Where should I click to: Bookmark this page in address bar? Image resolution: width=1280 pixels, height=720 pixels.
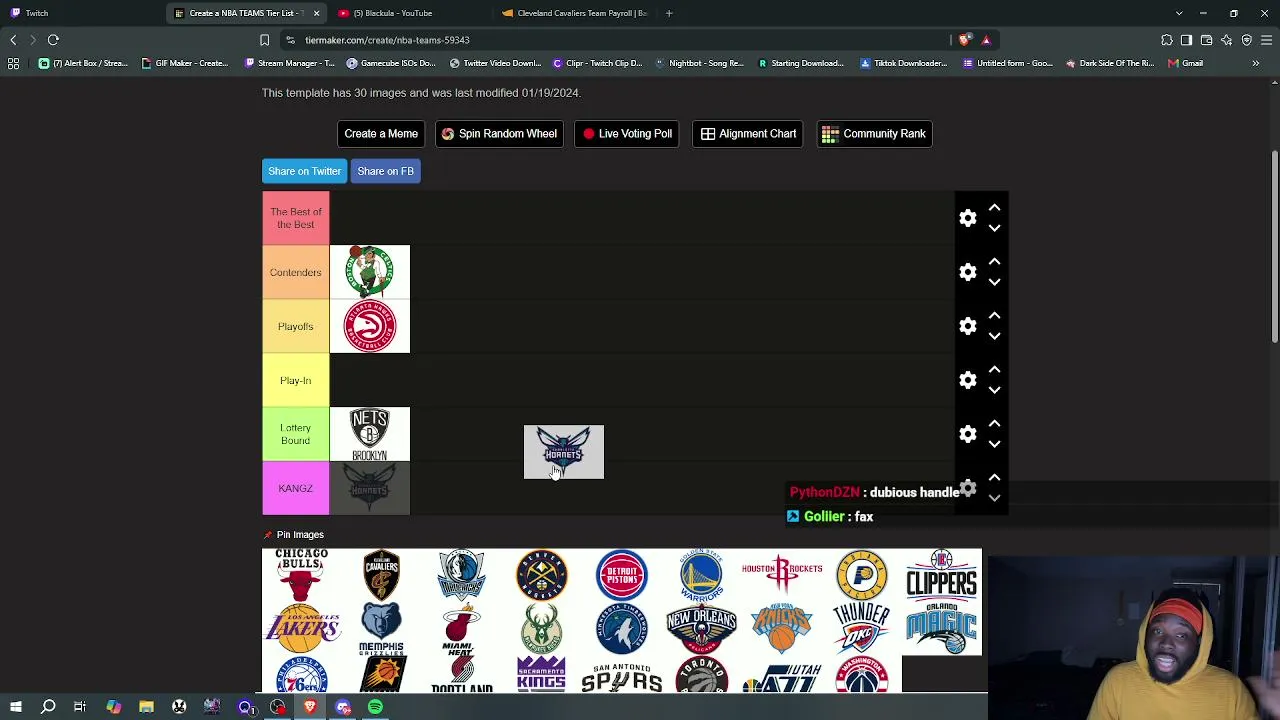[264, 40]
